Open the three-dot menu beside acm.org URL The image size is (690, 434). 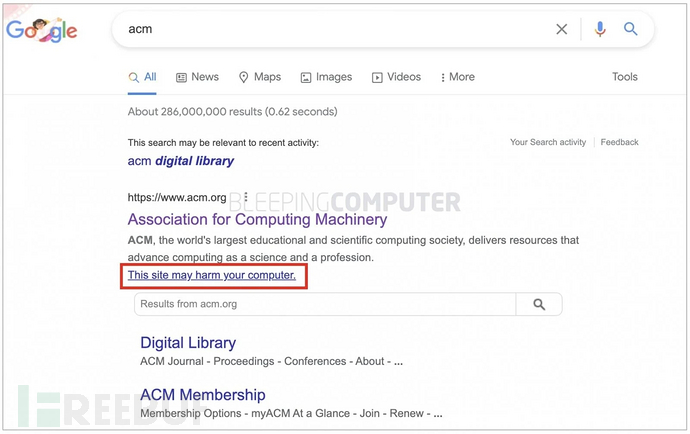pos(245,197)
